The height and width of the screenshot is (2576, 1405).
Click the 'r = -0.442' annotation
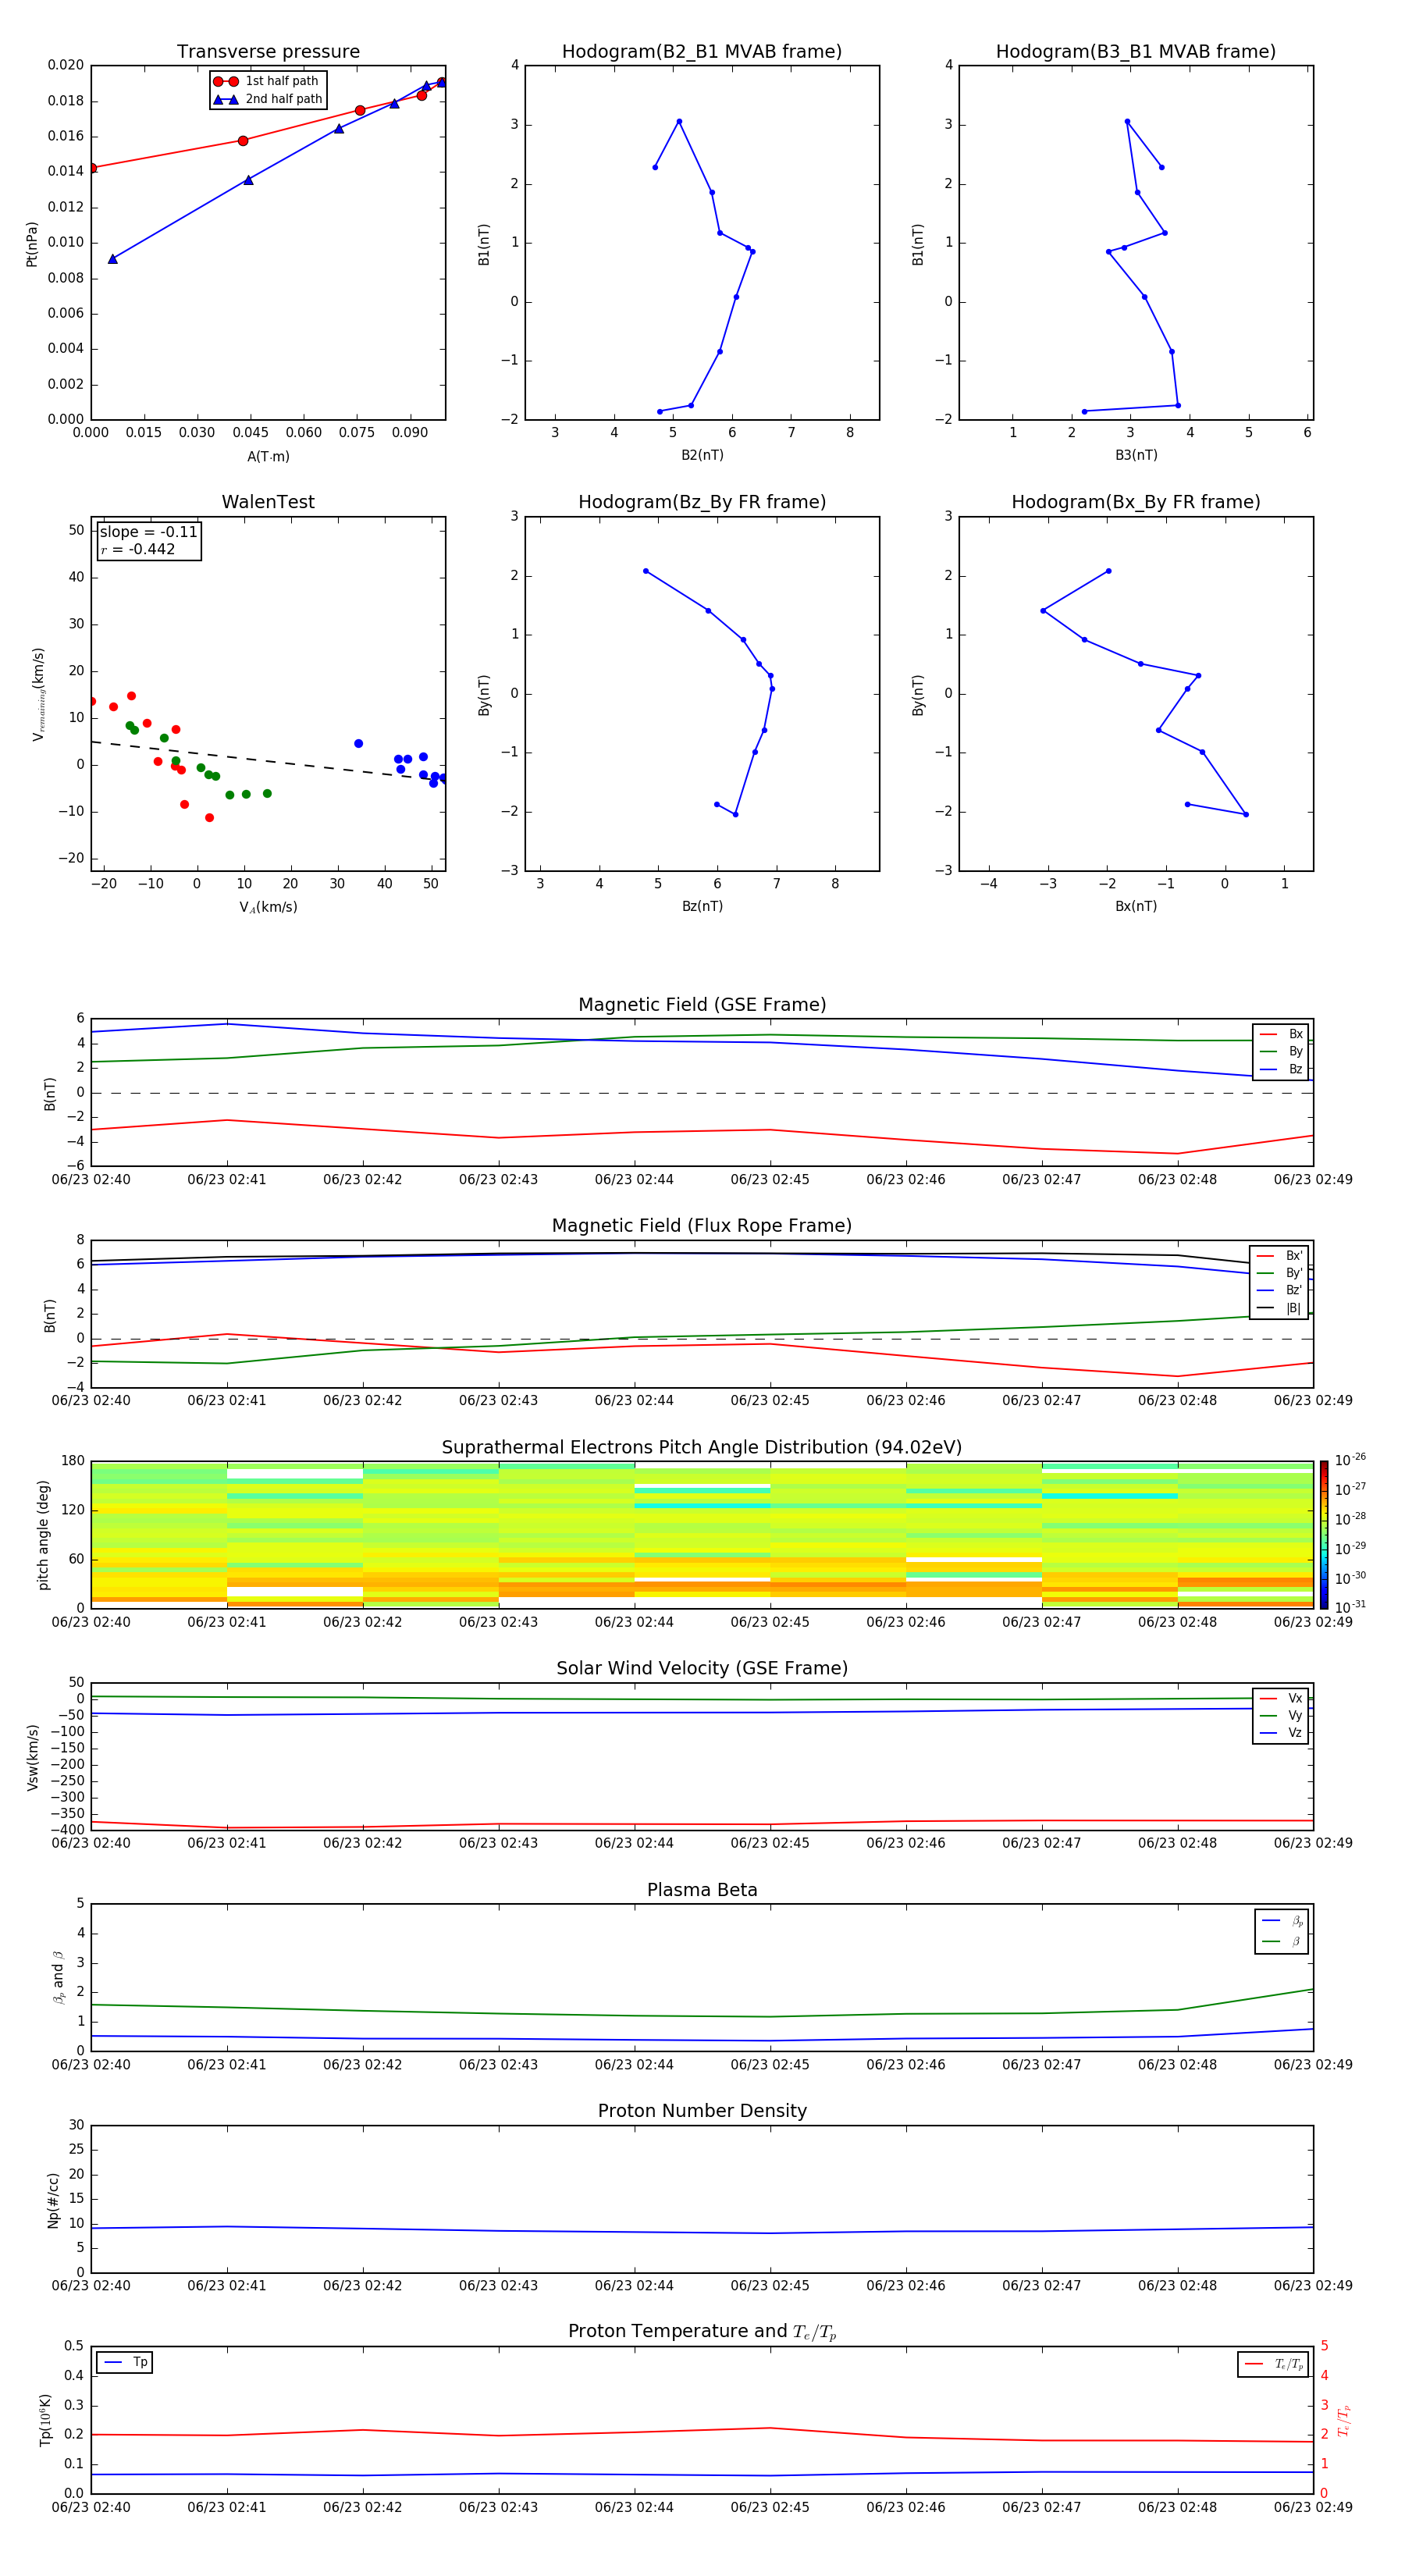138,549
